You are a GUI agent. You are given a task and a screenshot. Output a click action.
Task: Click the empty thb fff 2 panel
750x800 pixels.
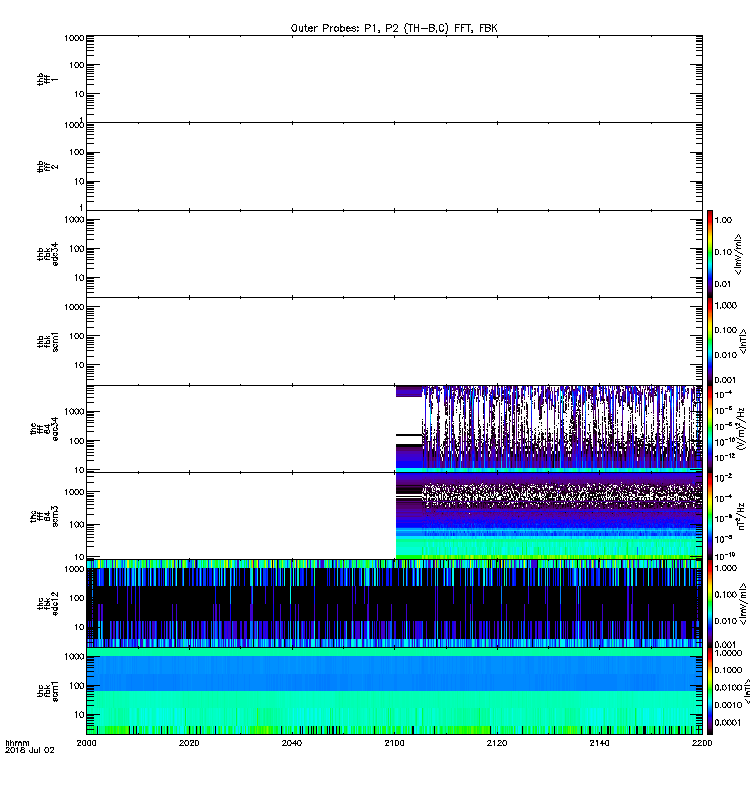click(393, 166)
